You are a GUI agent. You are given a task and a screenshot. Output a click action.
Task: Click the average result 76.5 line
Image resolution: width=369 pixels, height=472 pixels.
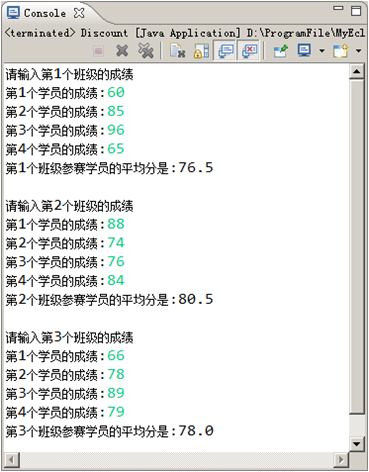tap(109, 168)
